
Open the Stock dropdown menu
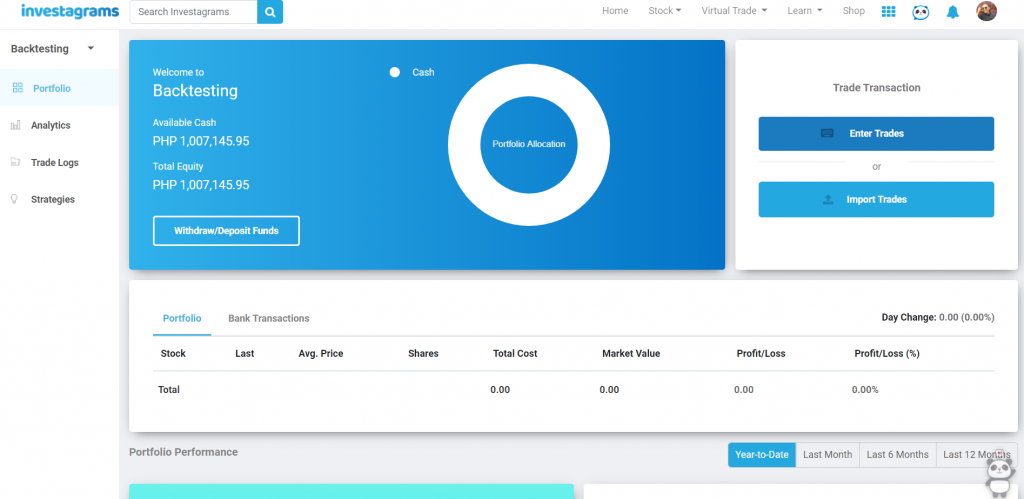(x=664, y=11)
